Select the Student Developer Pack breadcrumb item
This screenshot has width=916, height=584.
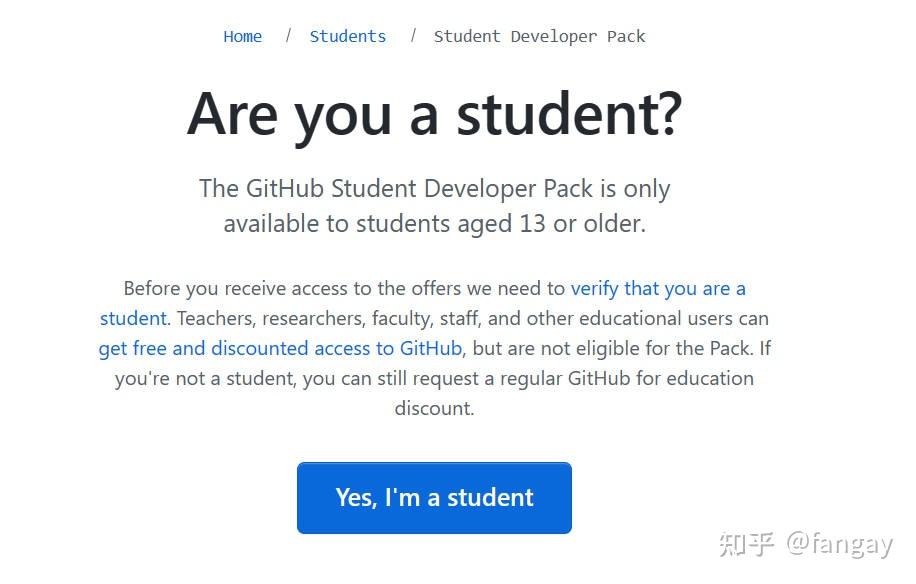pyautogui.click(x=539, y=36)
